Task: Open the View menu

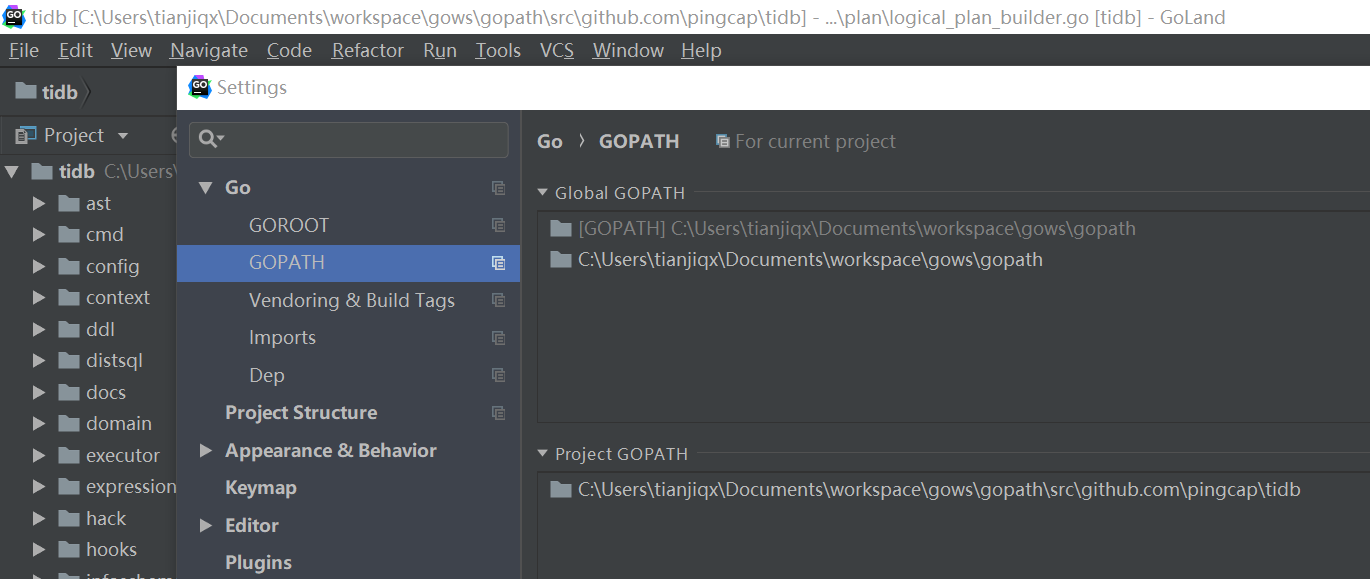Action: coord(131,50)
